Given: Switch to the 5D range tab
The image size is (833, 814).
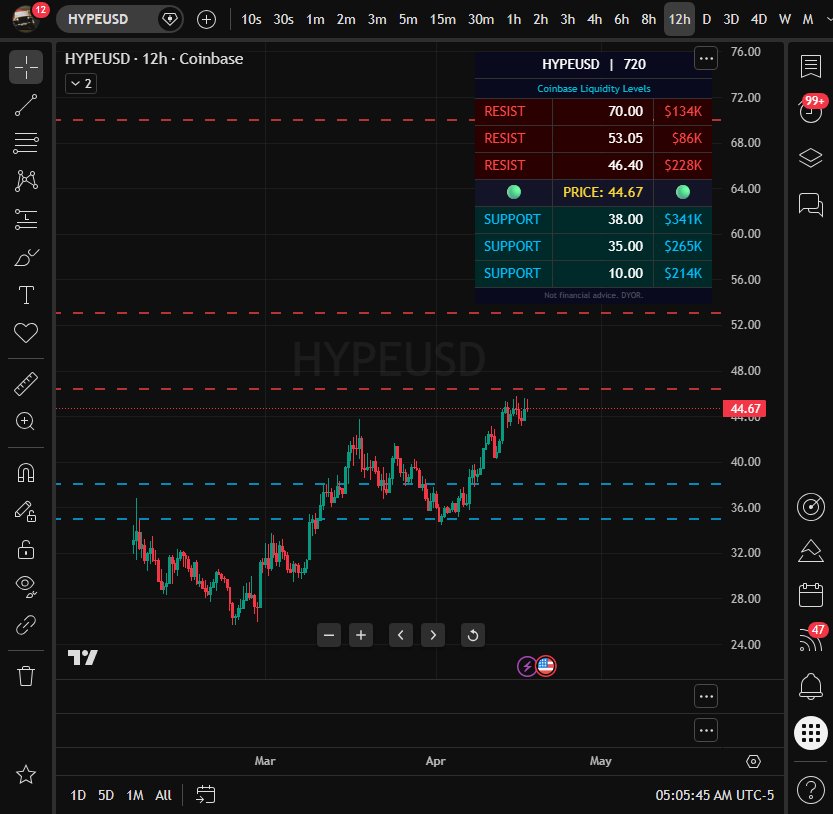Looking at the screenshot, I should (x=106, y=795).
